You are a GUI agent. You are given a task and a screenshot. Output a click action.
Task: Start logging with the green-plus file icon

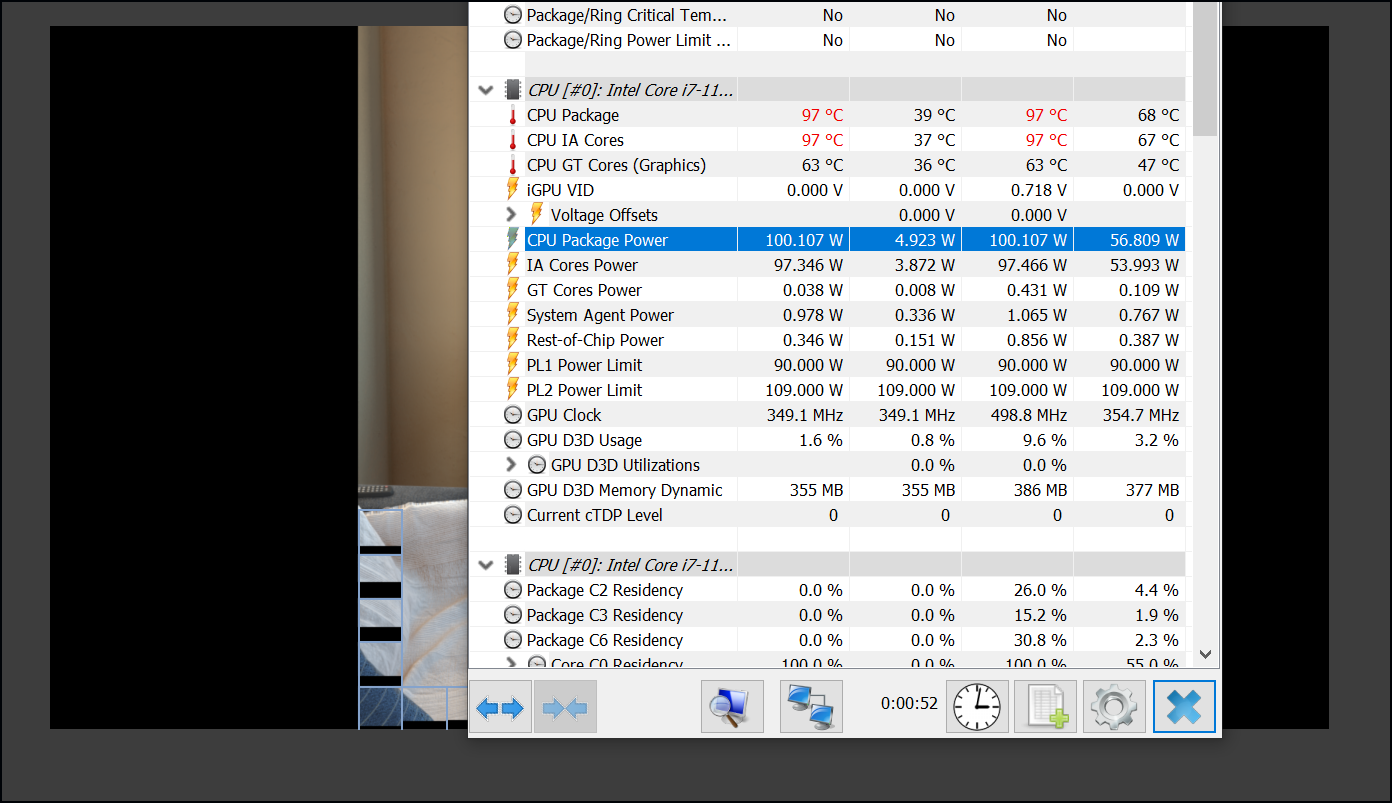1045,708
